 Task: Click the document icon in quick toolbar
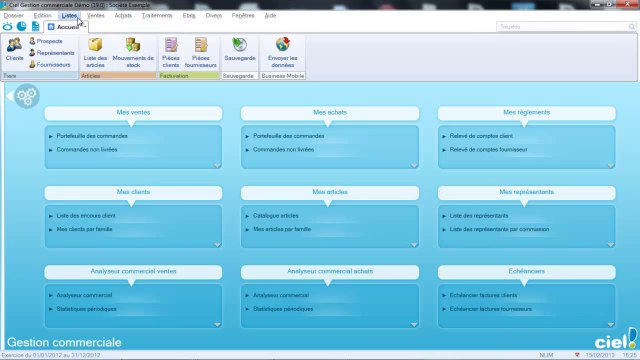coord(36,27)
